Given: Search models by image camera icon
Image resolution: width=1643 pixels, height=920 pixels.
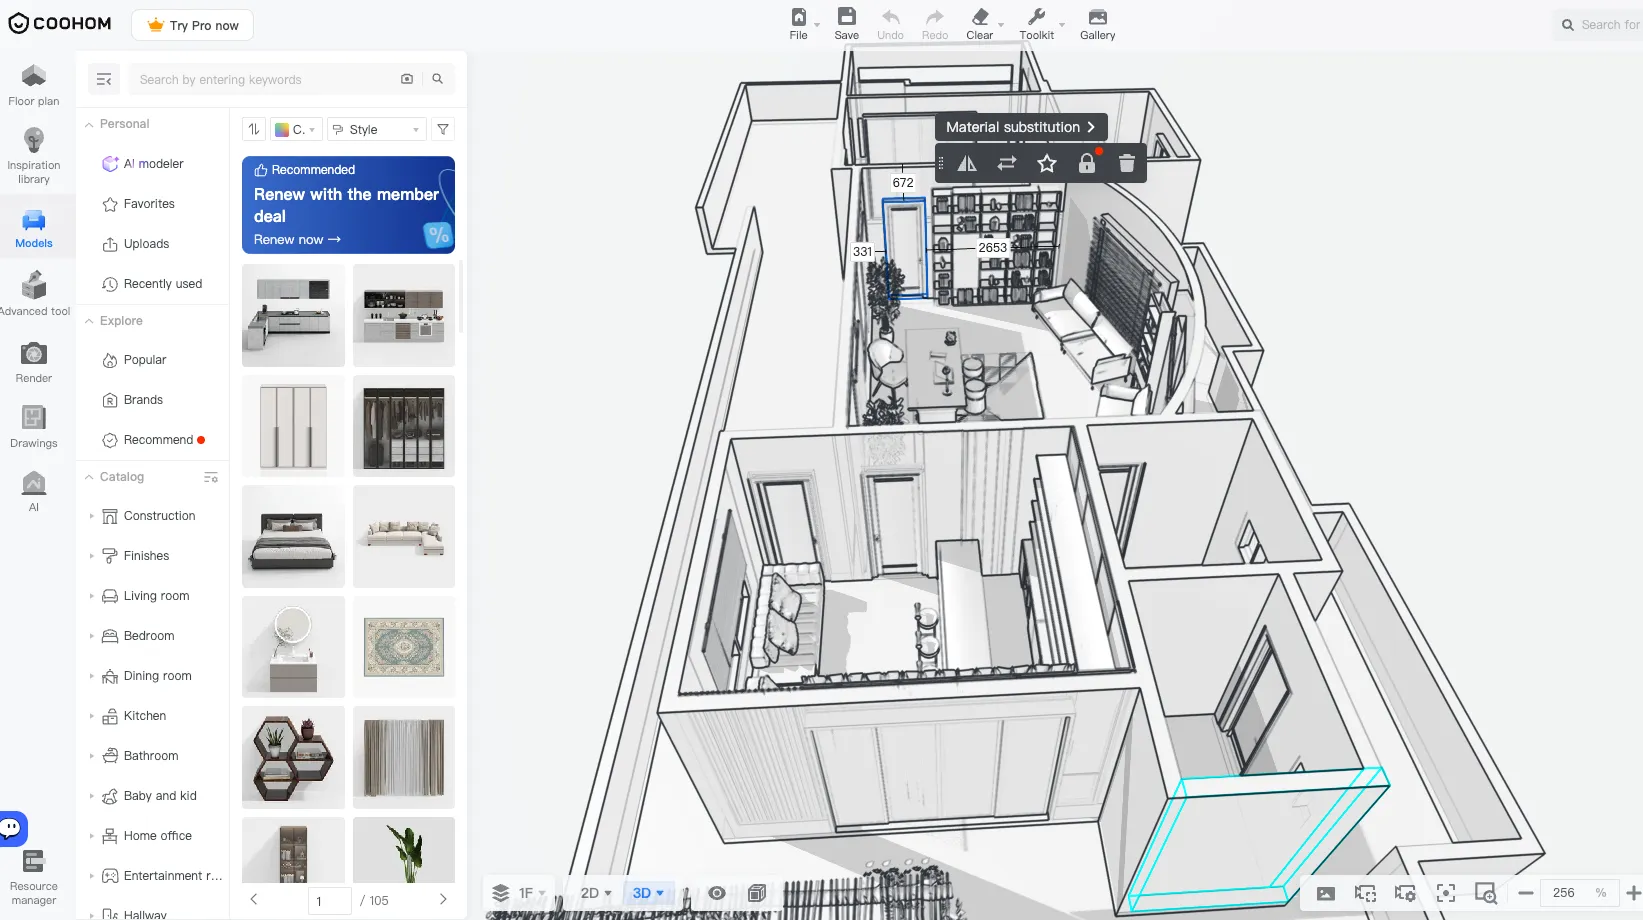Looking at the screenshot, I should pos(407,79).
